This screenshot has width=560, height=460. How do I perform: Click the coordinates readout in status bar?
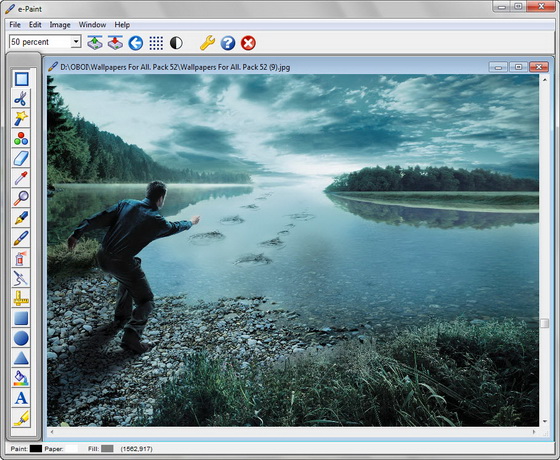136,449
